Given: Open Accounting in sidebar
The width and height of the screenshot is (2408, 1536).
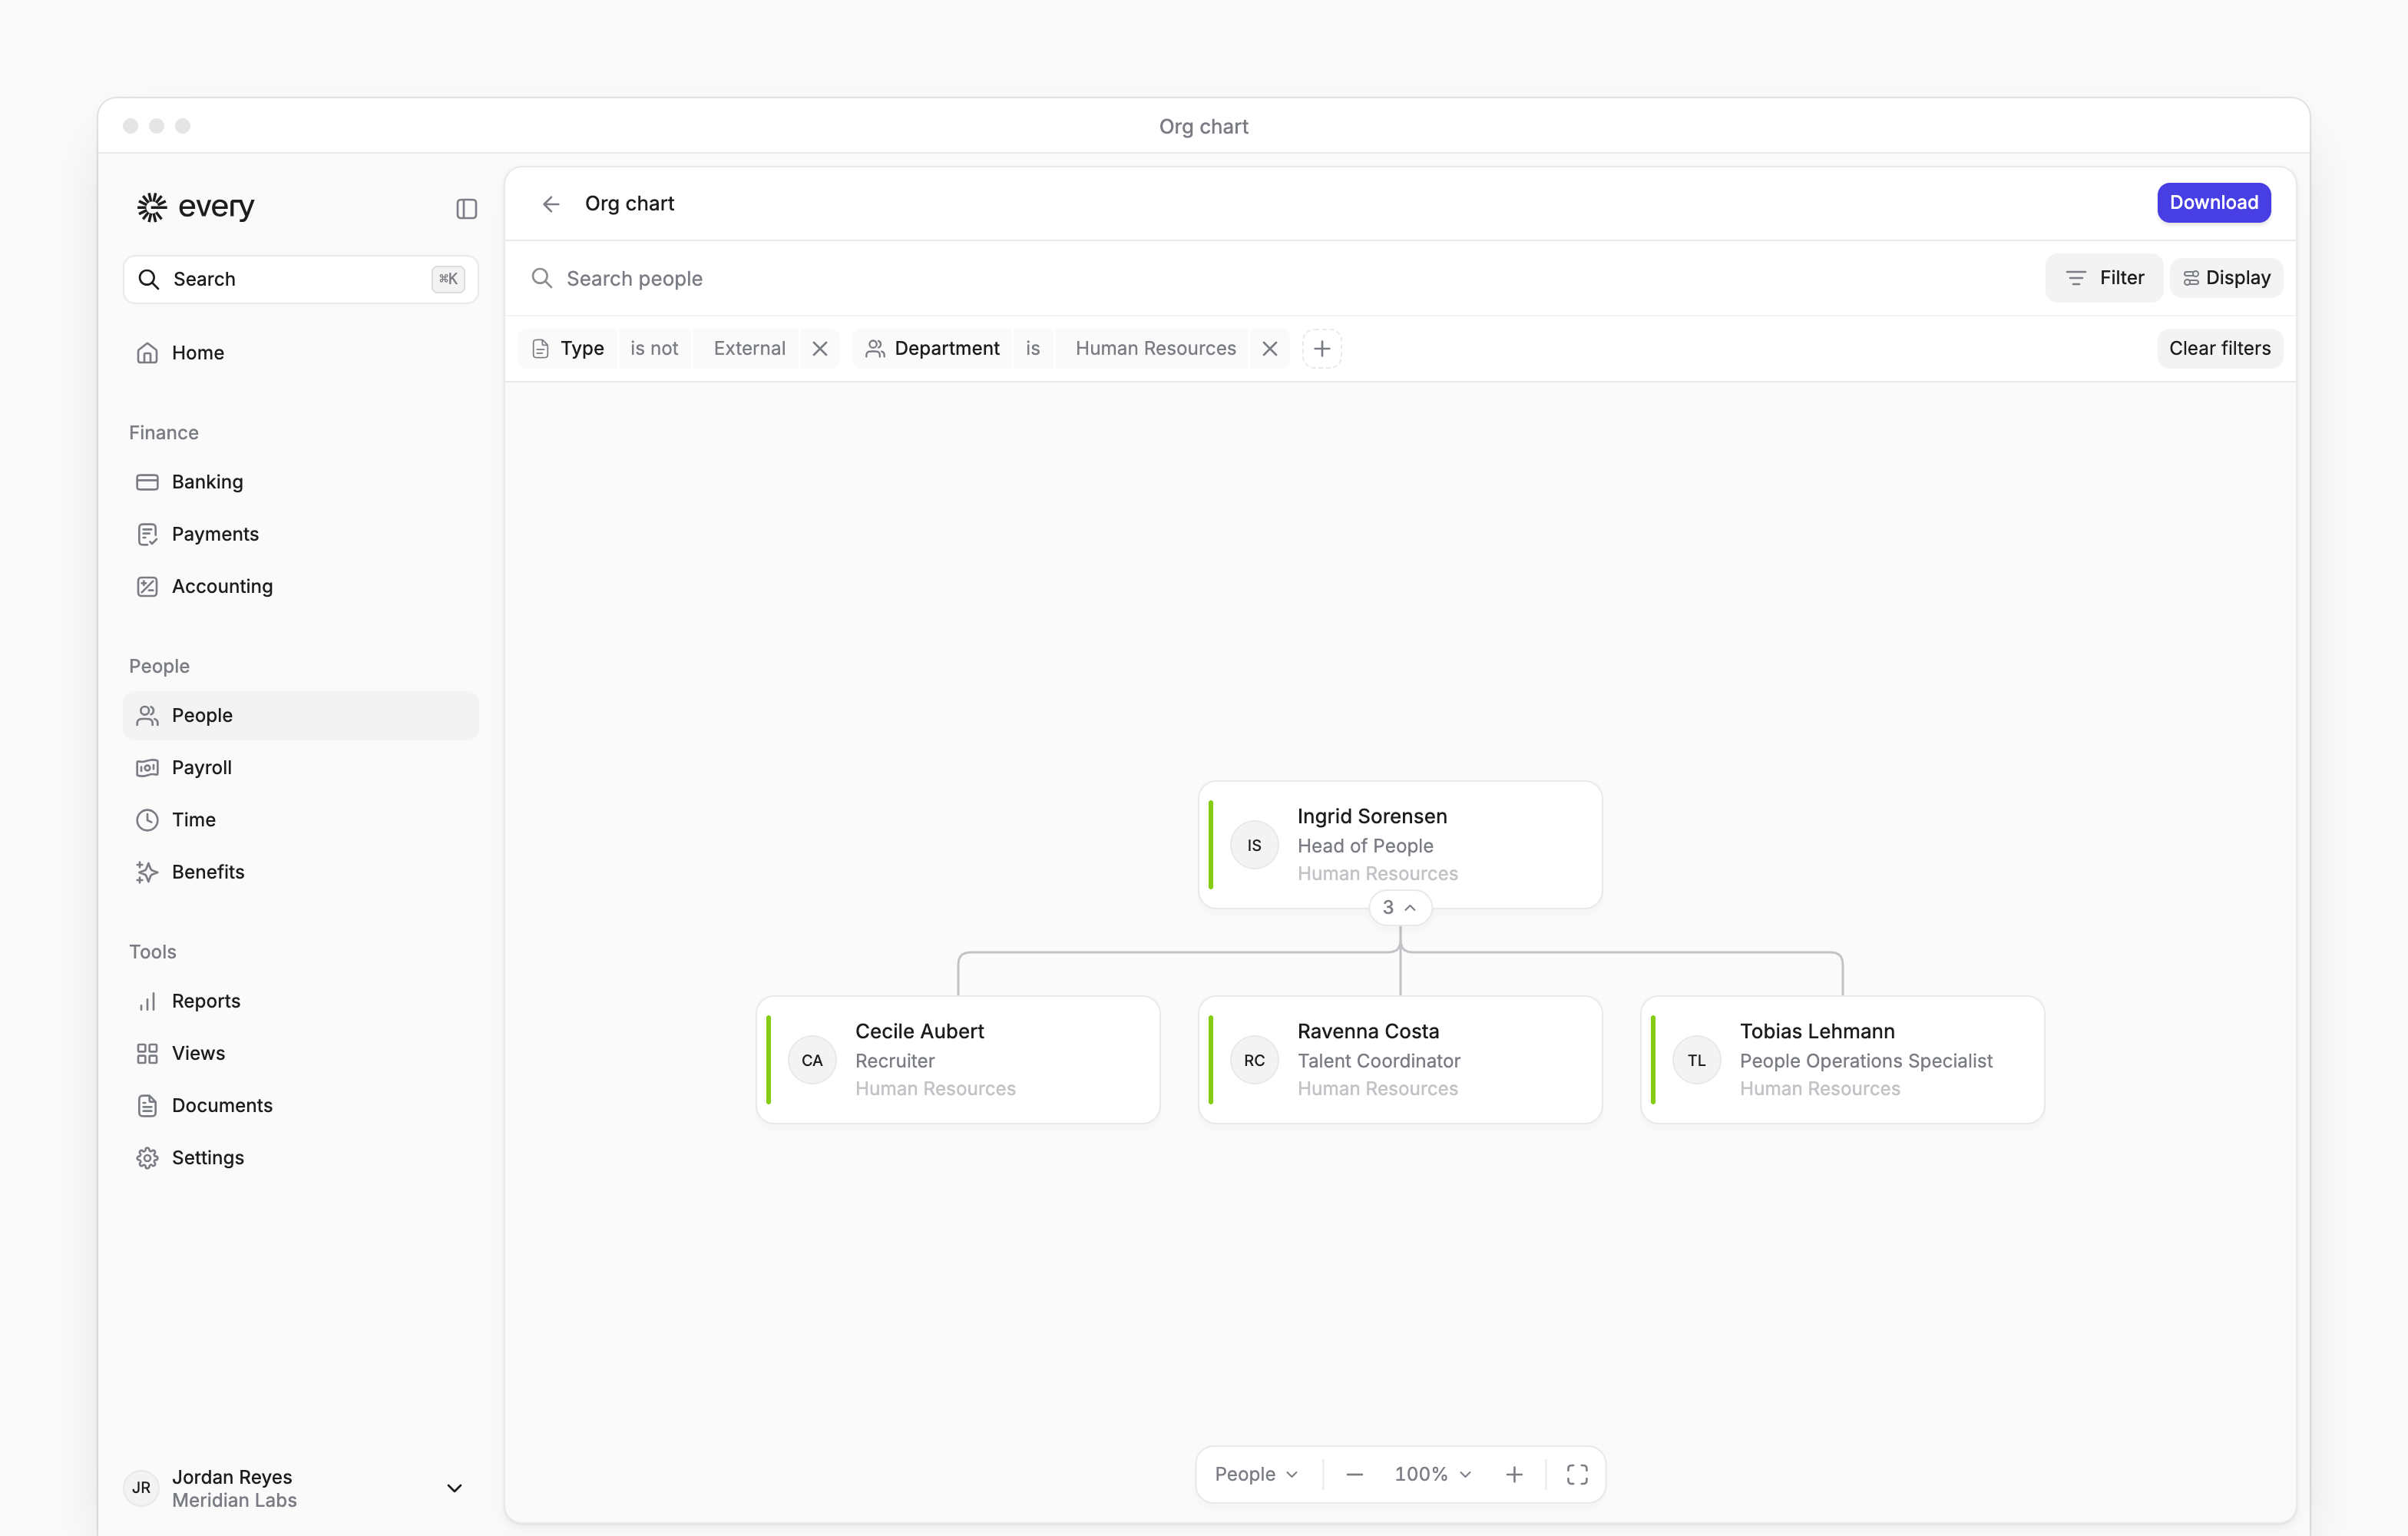Looking at the screenshot, I should pyautogui.click(x=301, y=586).
